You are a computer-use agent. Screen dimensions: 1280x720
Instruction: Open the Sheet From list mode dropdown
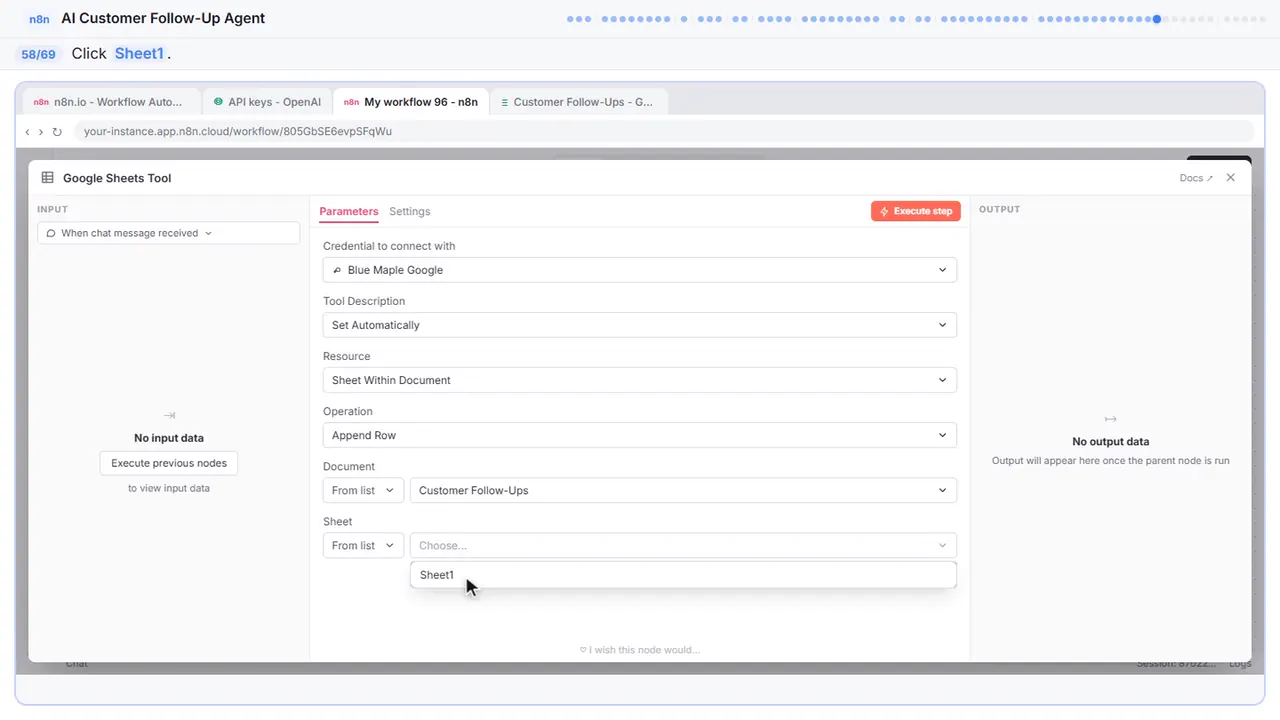click(x=363, y=545)
